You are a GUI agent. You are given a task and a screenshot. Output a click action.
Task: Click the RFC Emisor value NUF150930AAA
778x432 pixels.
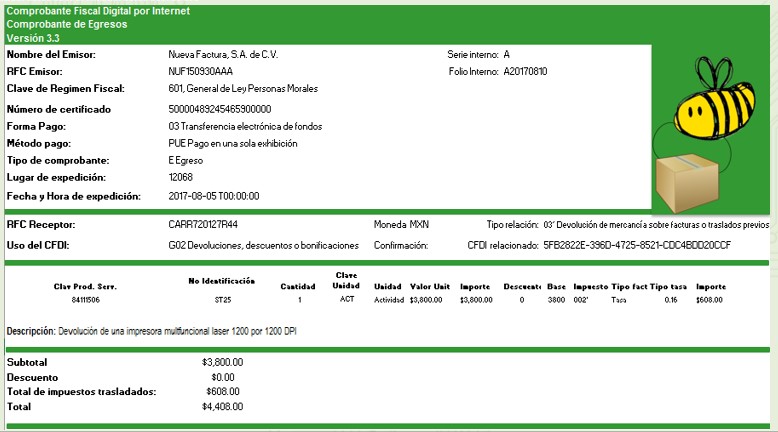(199, 72)
